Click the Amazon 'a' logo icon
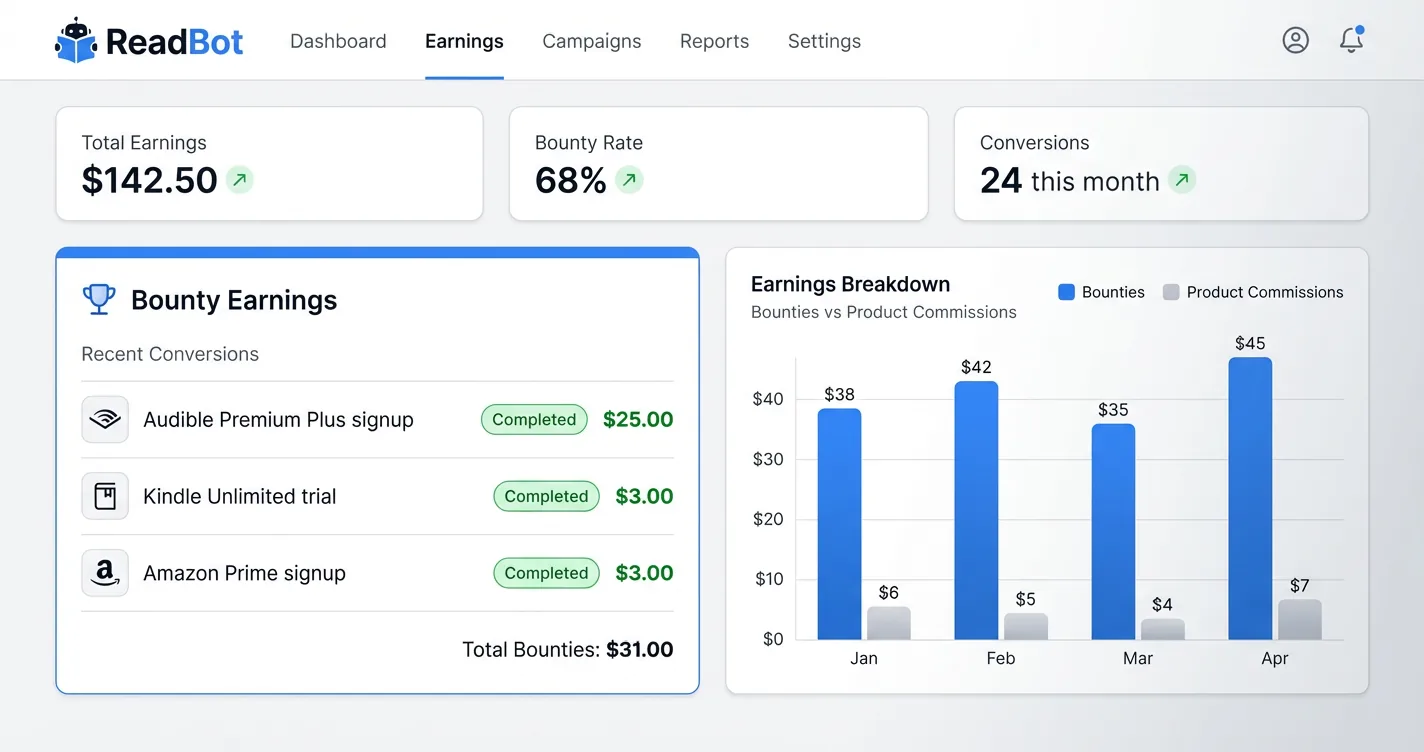 pos(105,573)
